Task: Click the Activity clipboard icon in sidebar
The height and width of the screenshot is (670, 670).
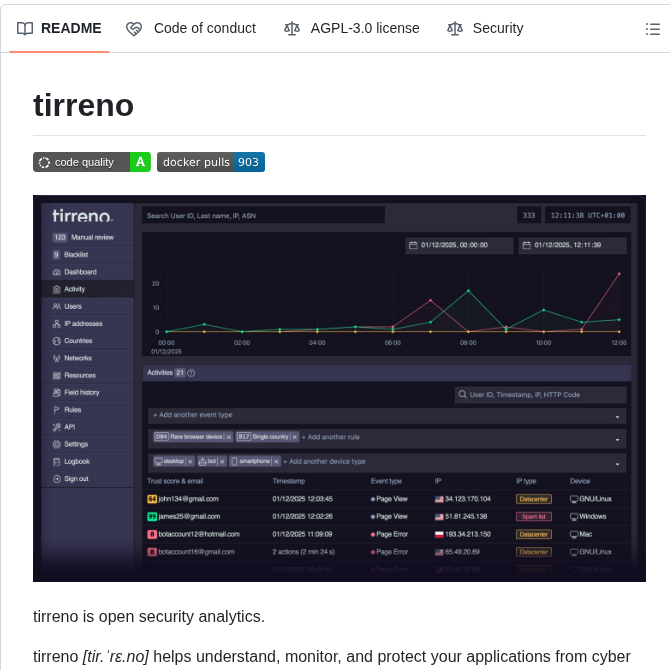Action: tap(56, 289)
